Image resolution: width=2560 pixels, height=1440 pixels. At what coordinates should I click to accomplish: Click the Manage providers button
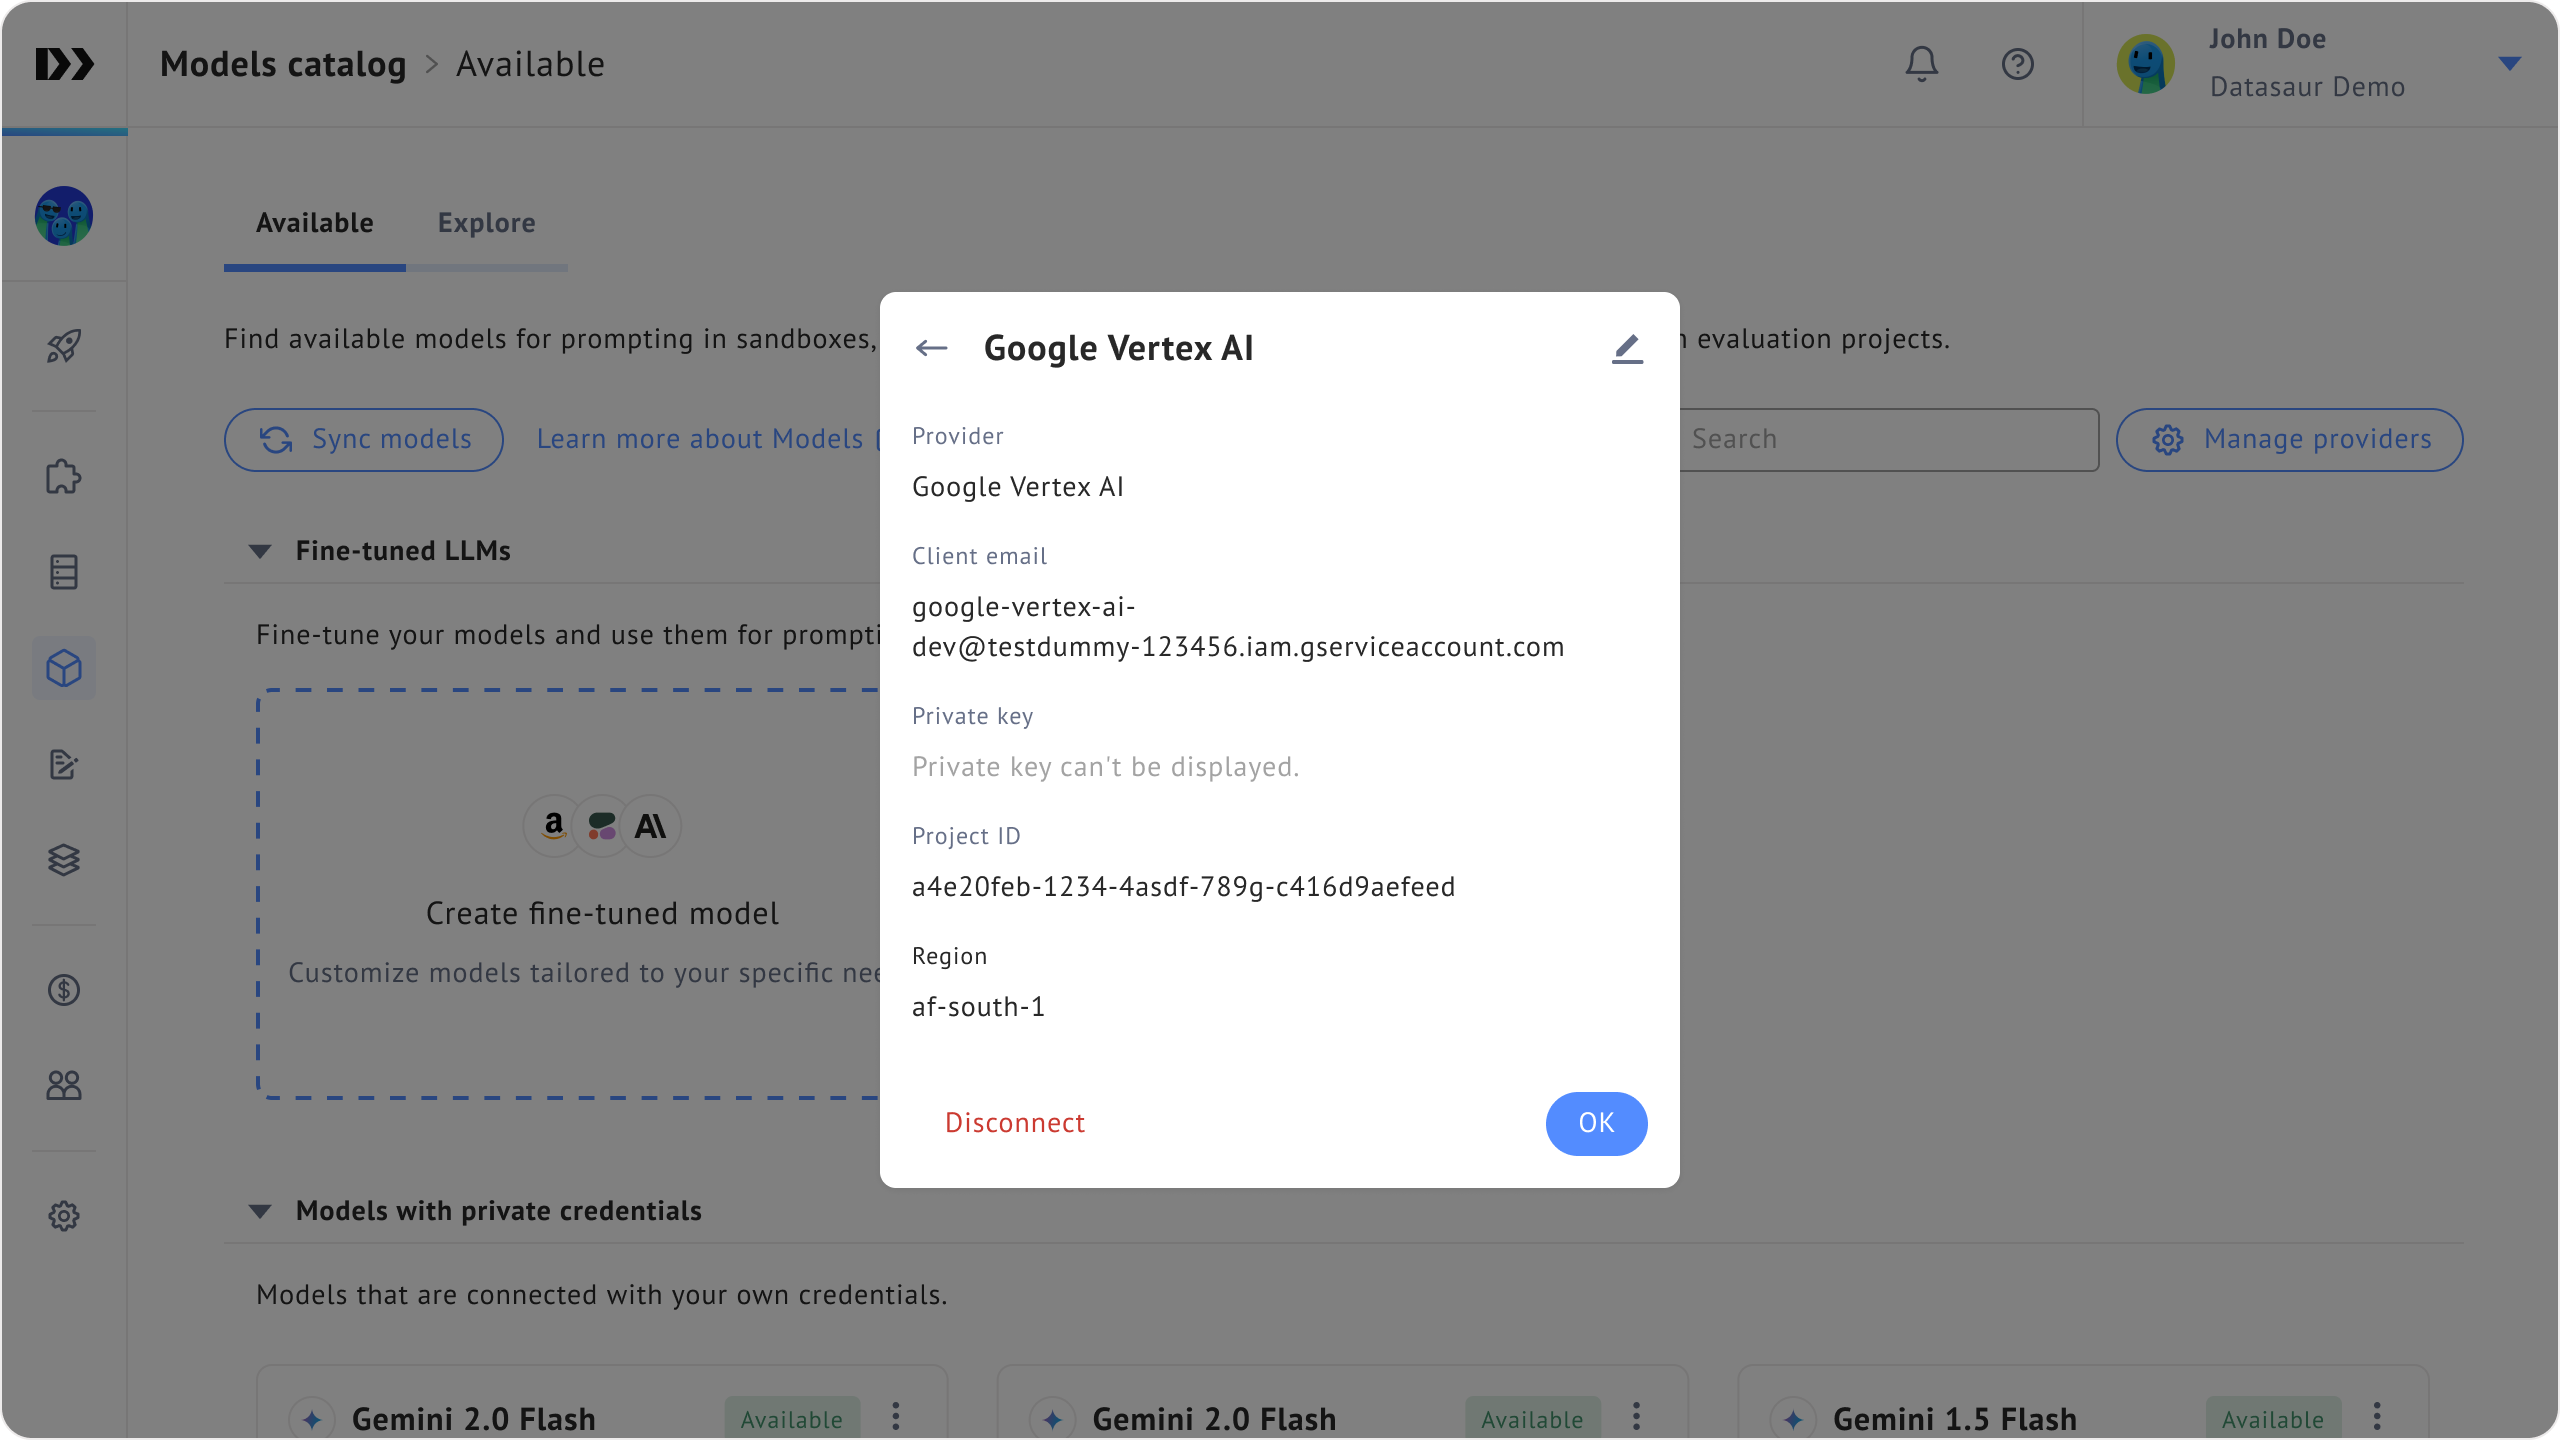[x=2289, y=439]
